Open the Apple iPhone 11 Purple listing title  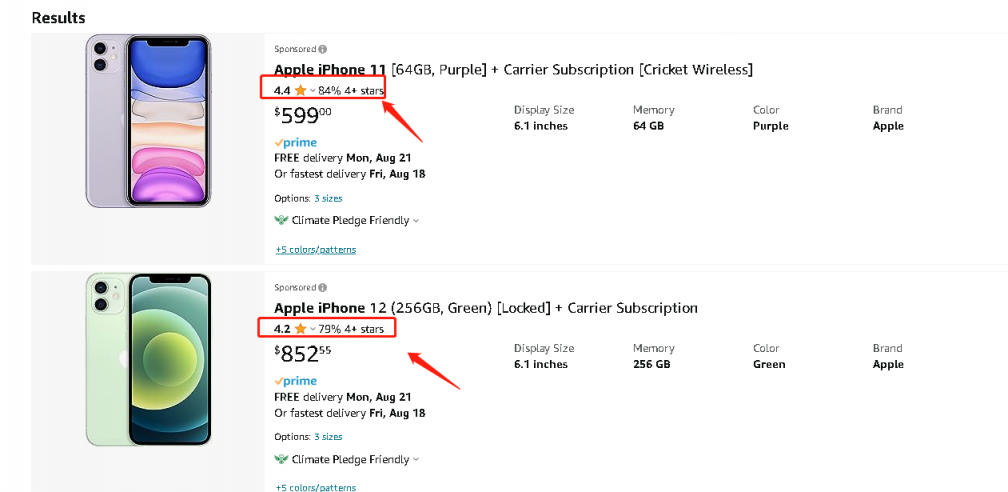click(x=513, y=69)
